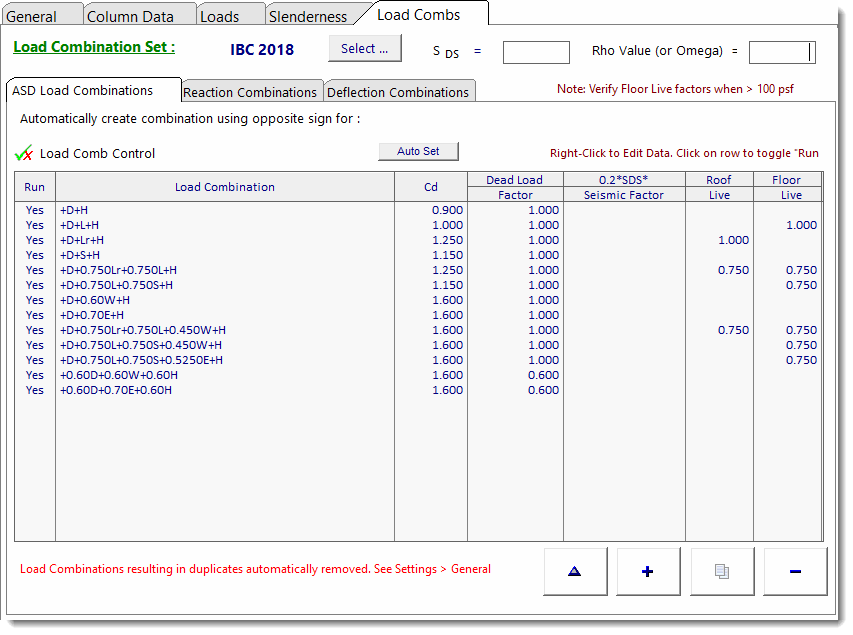Click the Floor Live column header
The width and height of the screenshot is (853, 635).
tap(787, 187)
